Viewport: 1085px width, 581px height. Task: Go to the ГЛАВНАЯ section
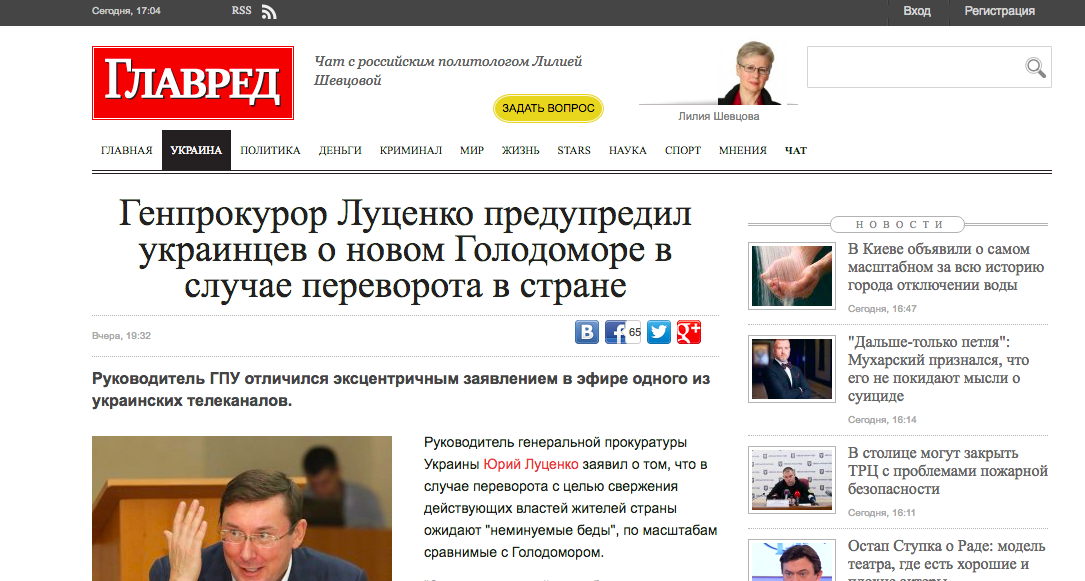[127, 150]
